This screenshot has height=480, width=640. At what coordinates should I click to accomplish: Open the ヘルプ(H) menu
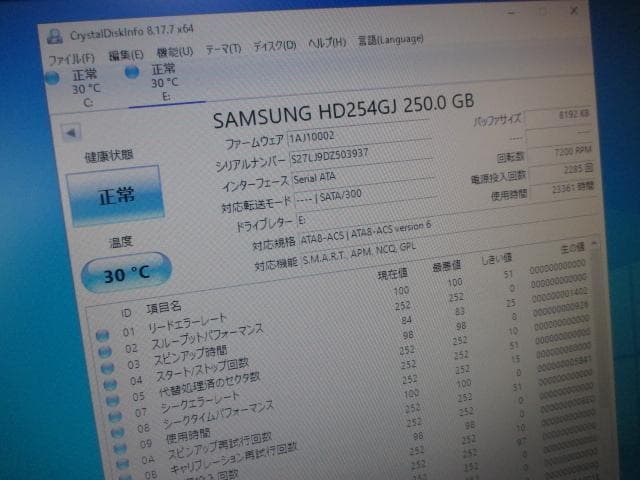click(327, 42)
